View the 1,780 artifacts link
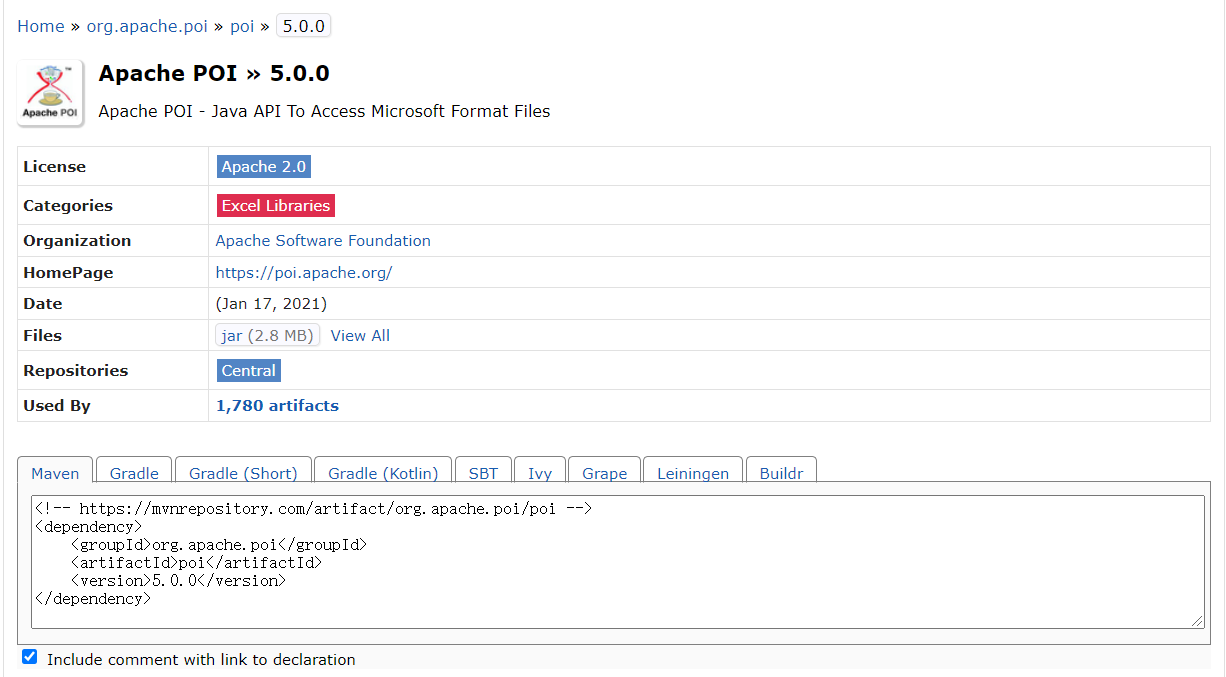Viewport: 1226px width, 677px height. pos(277,406)
